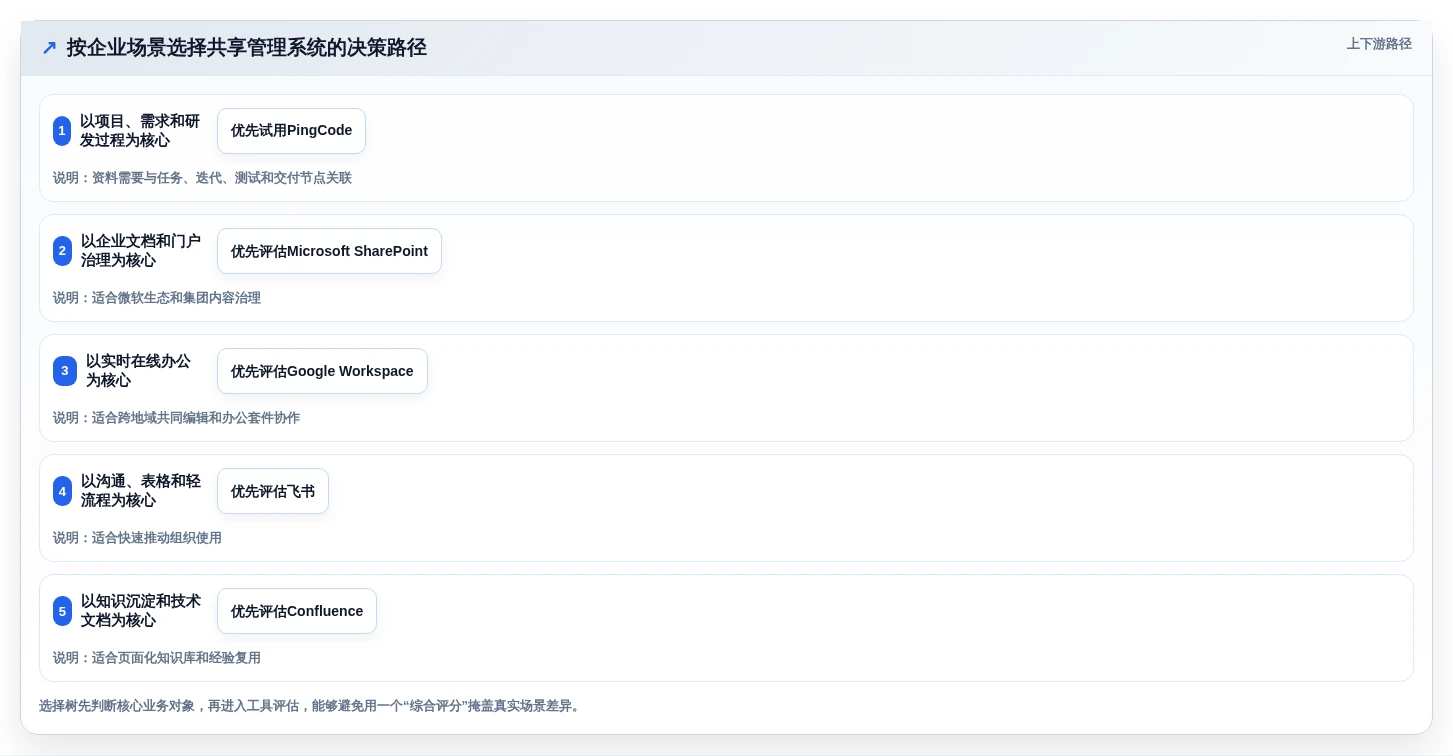The height and width of the screenshot is (756, 1453).
Task: Select 优先评估Microsoft SharePoint button
Action: click(x=329, y=251)
